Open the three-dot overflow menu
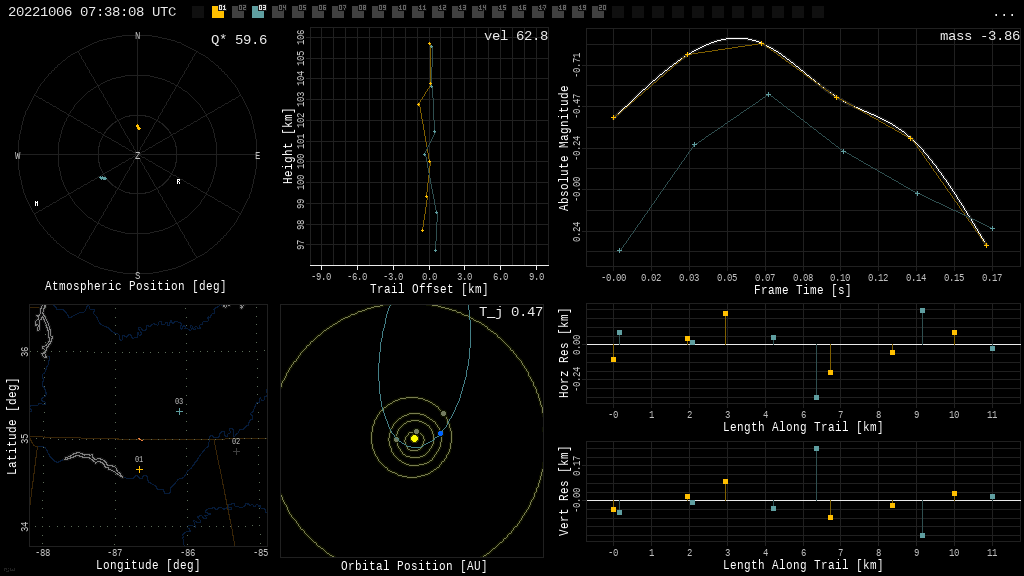Viewport: 1024px width, 576px height. (x=1004, y=13)
